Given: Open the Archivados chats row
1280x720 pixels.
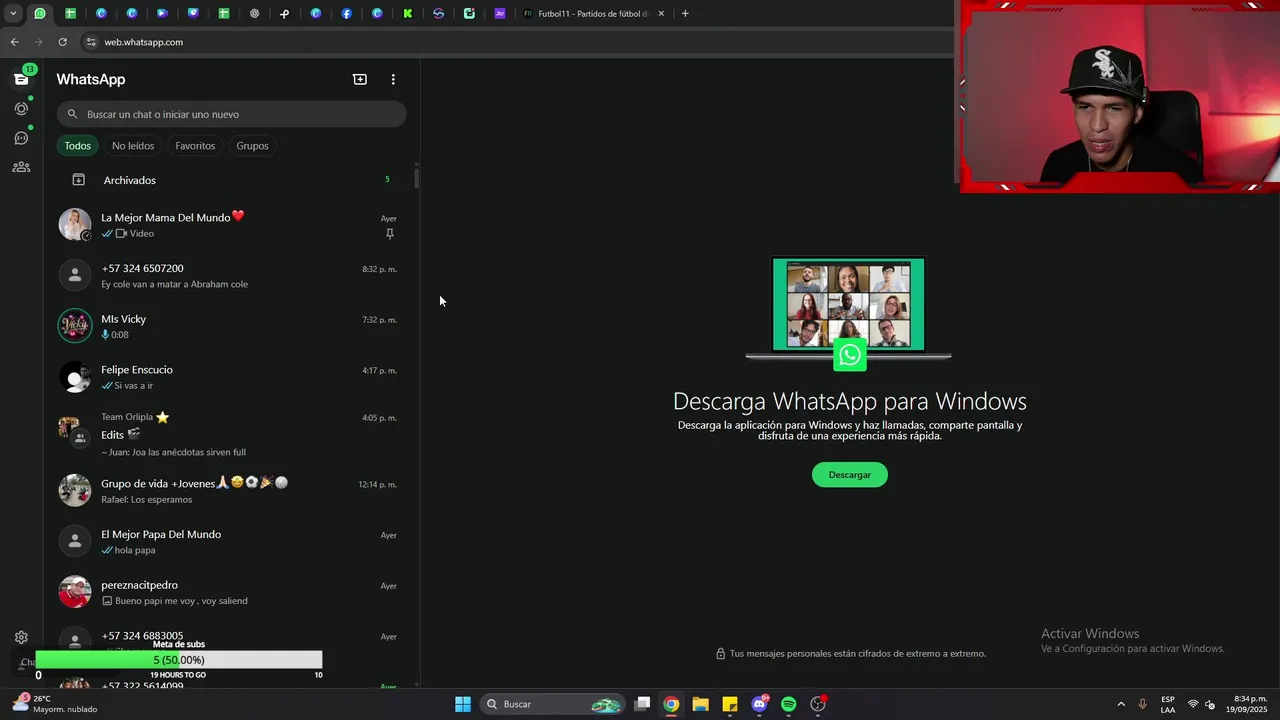Looking at the screenshot, I should coord(231,180).
